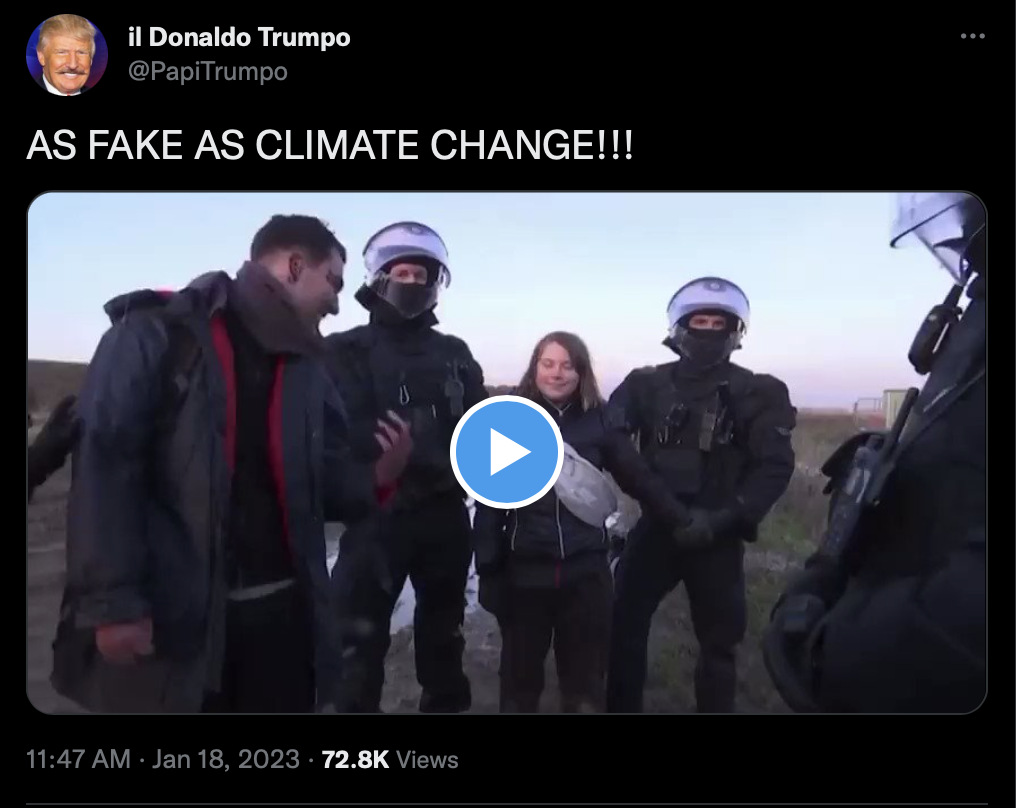Viewport: 1016px width, 808px height.
Task: Click the grey pouch held by center person
Action: [586, 481]
